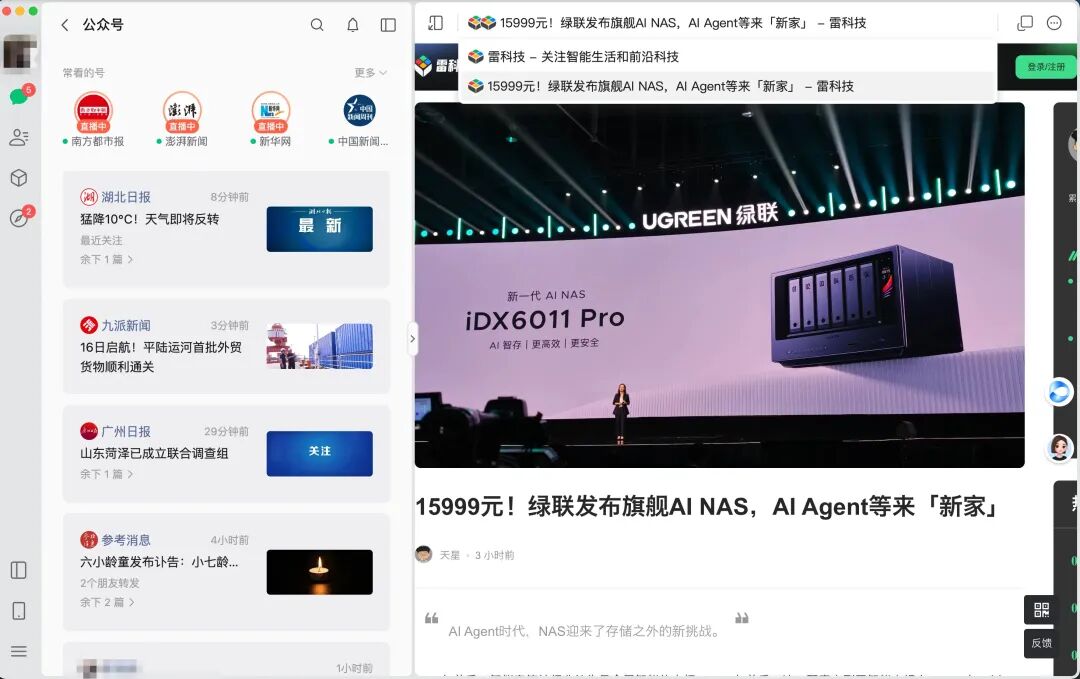Open 九派新闻 container port thumbnail

pos(320,346)
